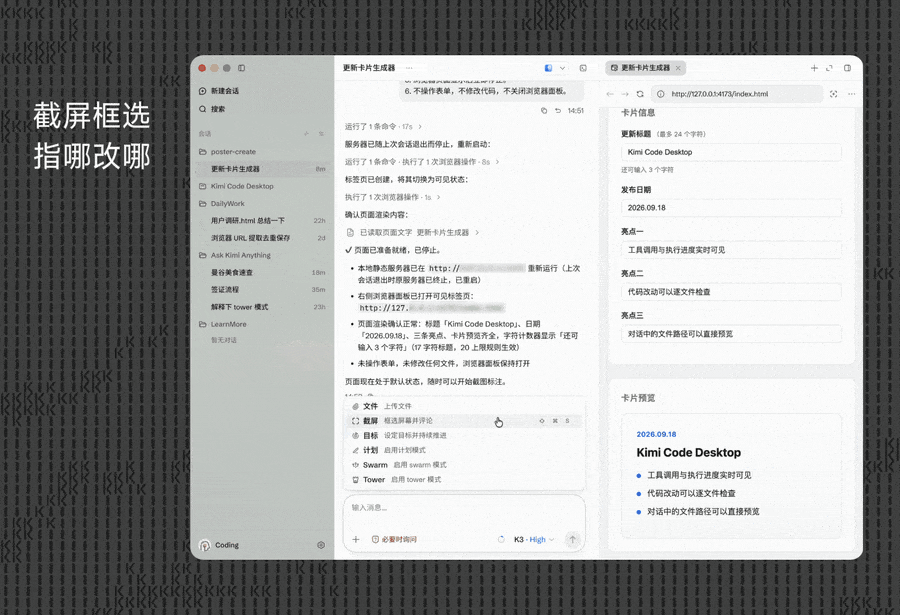Open the more menu beside the chat title

(409, 68)
